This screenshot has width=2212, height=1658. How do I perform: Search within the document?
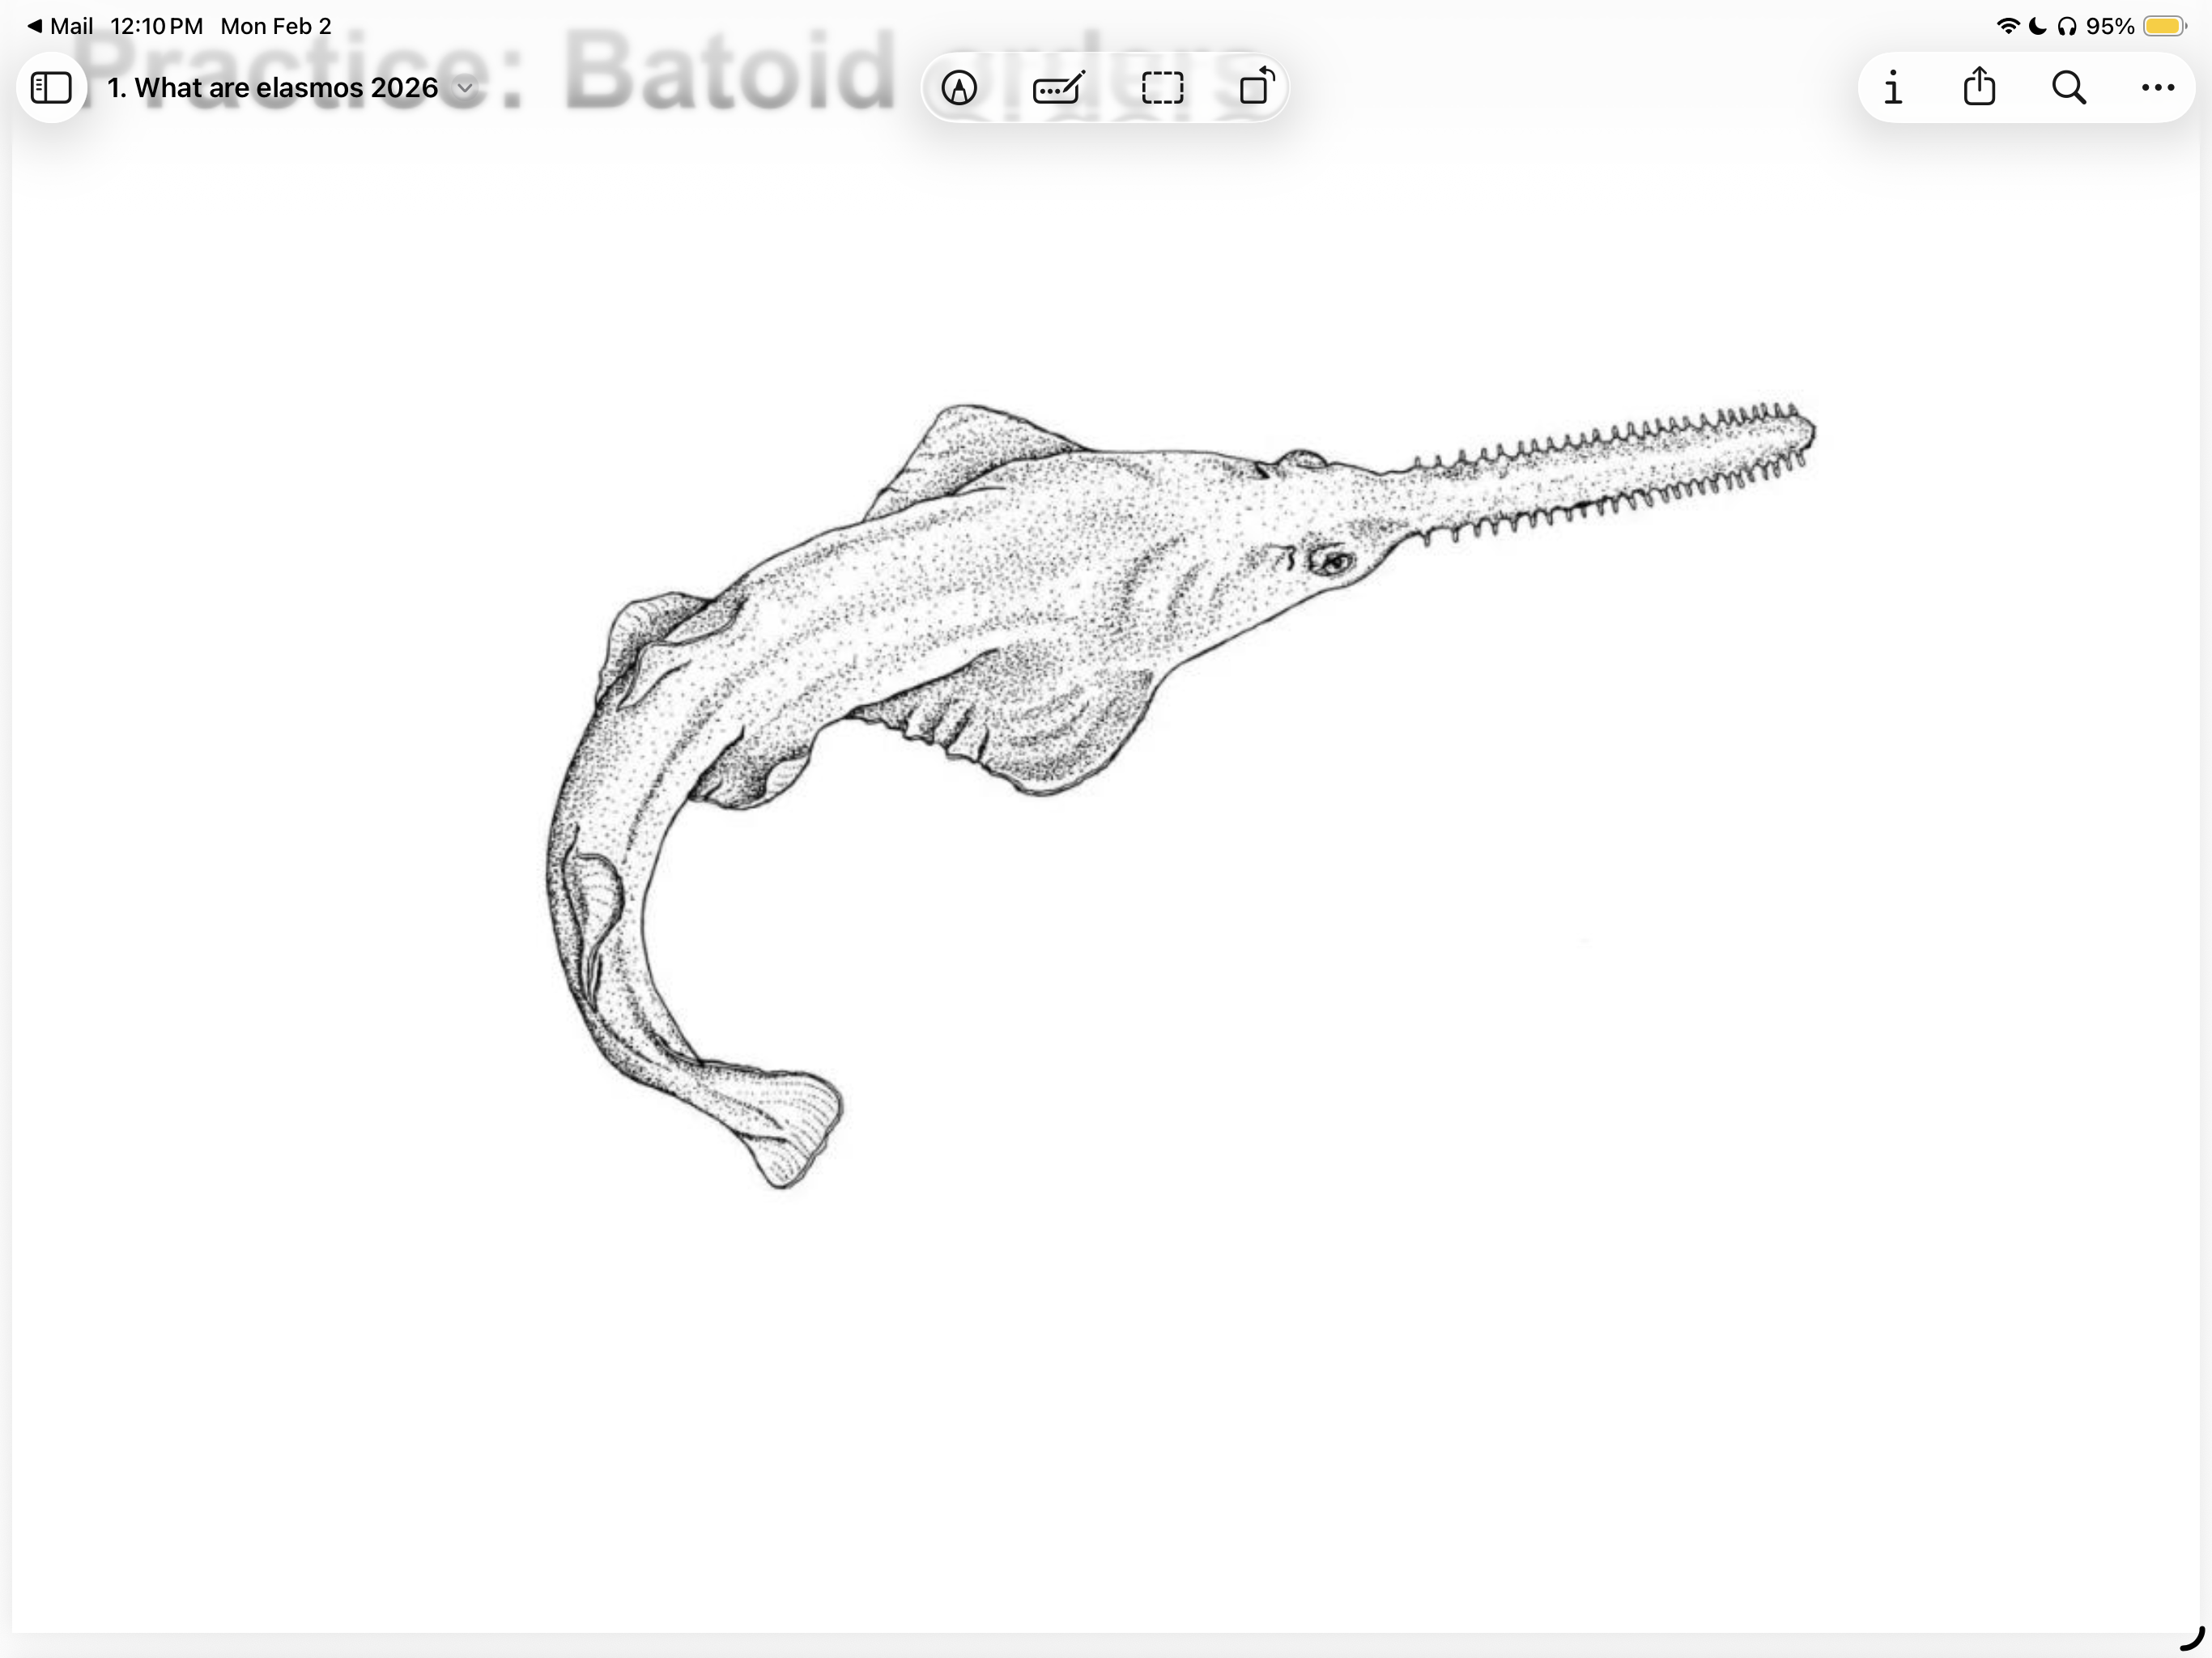(x=2068, y=88)
